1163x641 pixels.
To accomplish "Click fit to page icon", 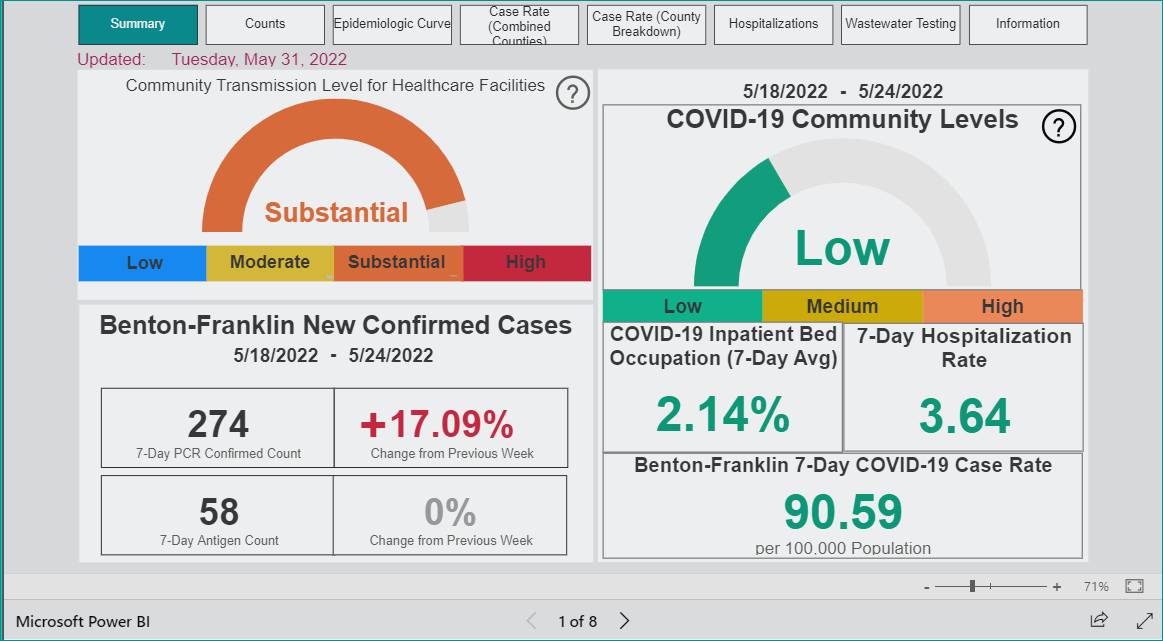I will click(1134, 586).
